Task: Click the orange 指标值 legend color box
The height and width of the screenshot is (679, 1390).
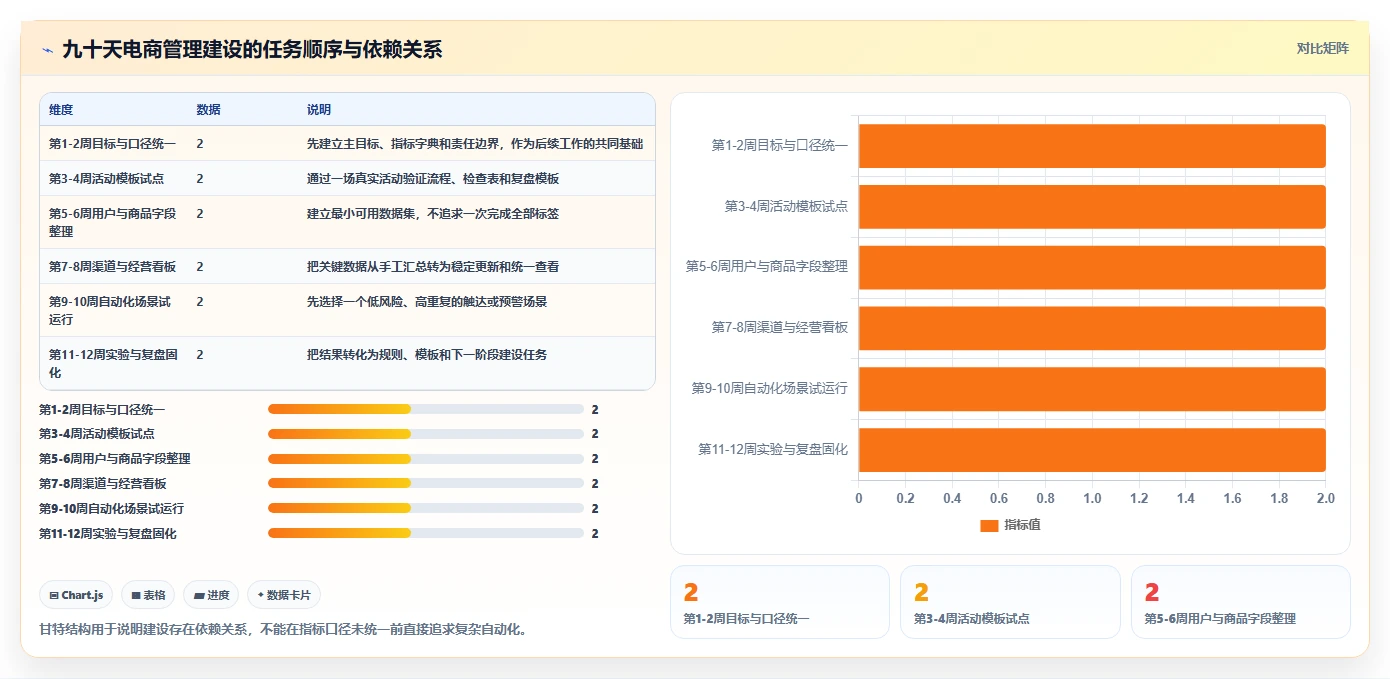Action: [989, 525]
